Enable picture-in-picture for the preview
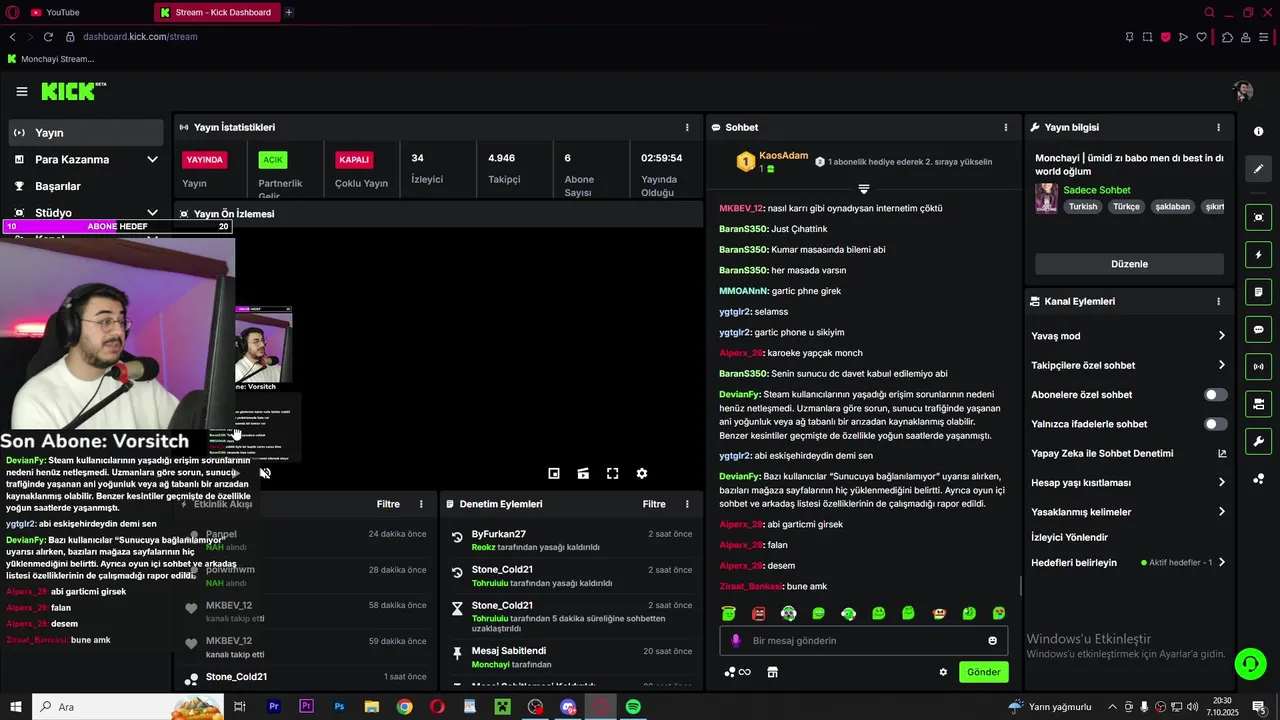This screenshot has height=720, width=1280. pyautogui.click(x=554, y=473)
